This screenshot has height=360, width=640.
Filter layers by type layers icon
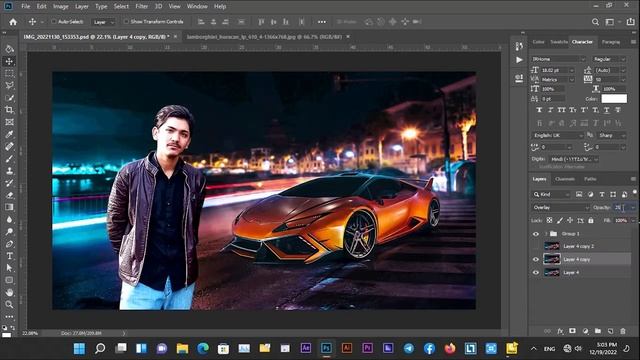tap(602, 194)
